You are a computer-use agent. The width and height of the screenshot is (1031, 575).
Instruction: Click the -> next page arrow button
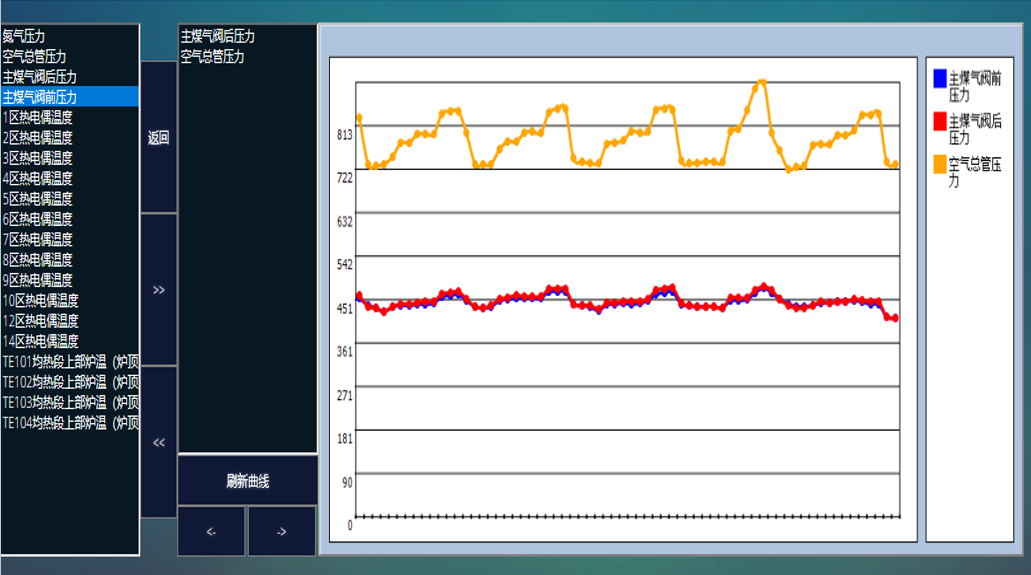click(281, 531)
